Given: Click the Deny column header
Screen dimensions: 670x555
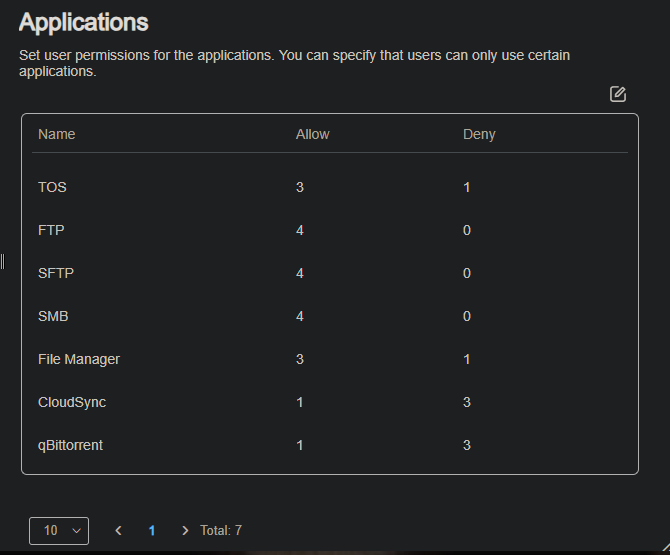Looking at the screenshot, I should pos(479,134).
